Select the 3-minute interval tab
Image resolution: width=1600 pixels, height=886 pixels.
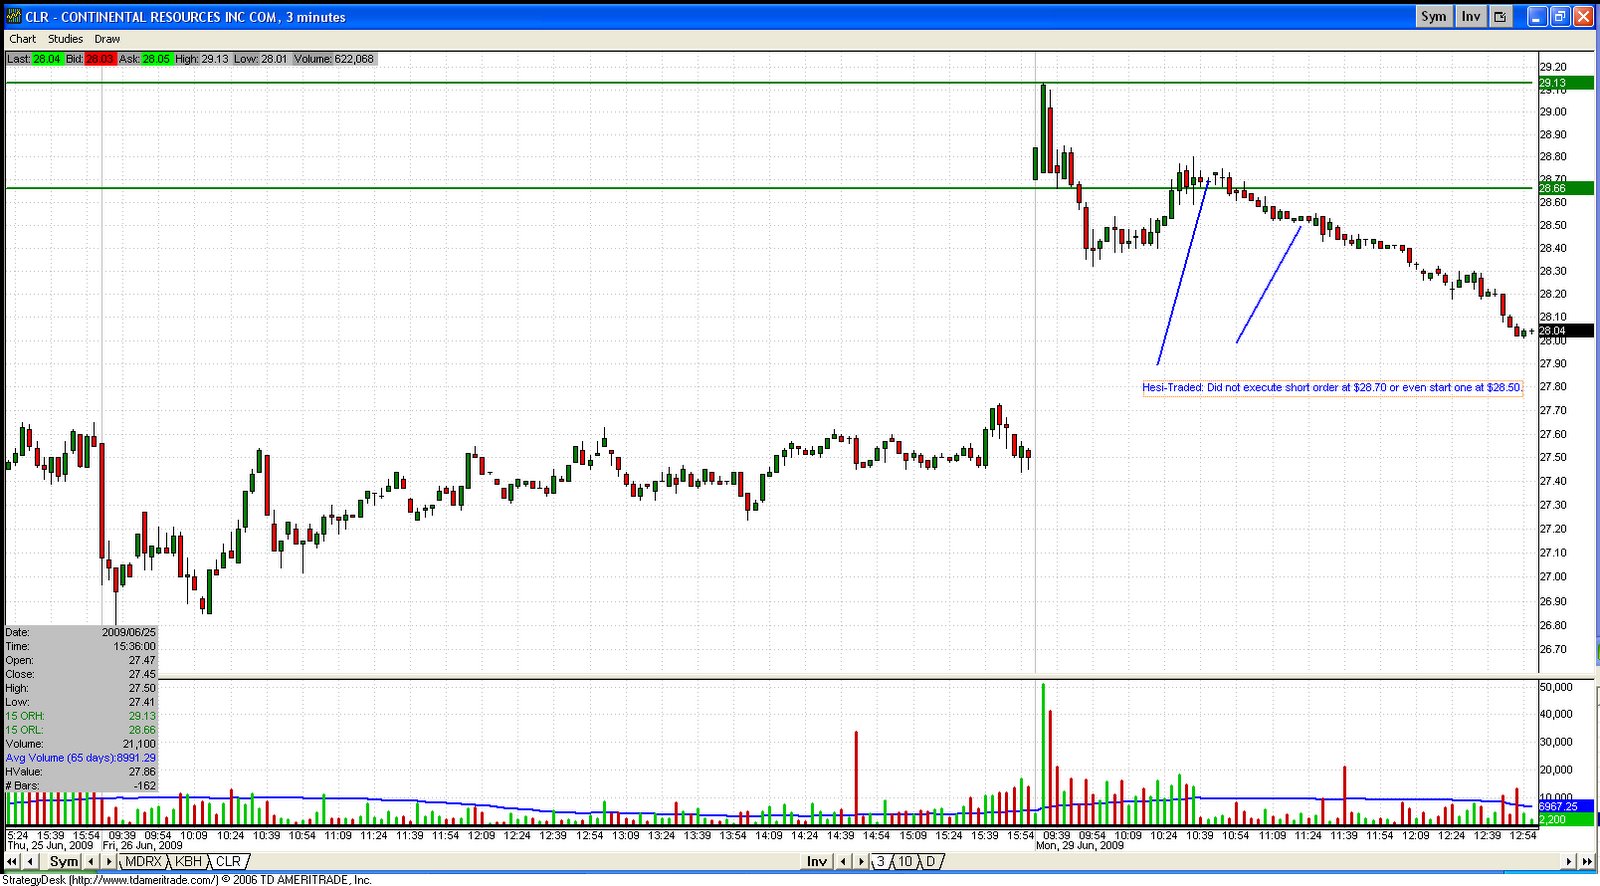click(x=880, y=861)
